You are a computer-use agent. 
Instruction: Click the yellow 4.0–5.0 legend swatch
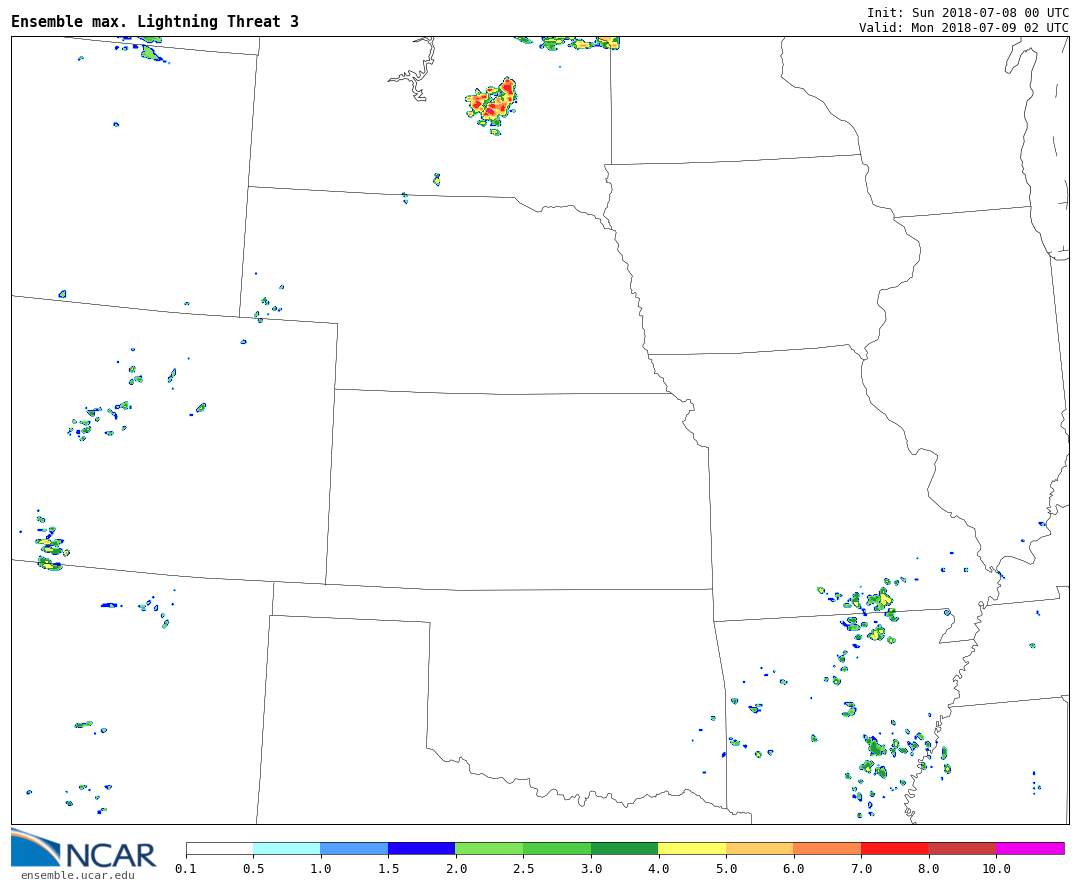[x=692, y=848]
